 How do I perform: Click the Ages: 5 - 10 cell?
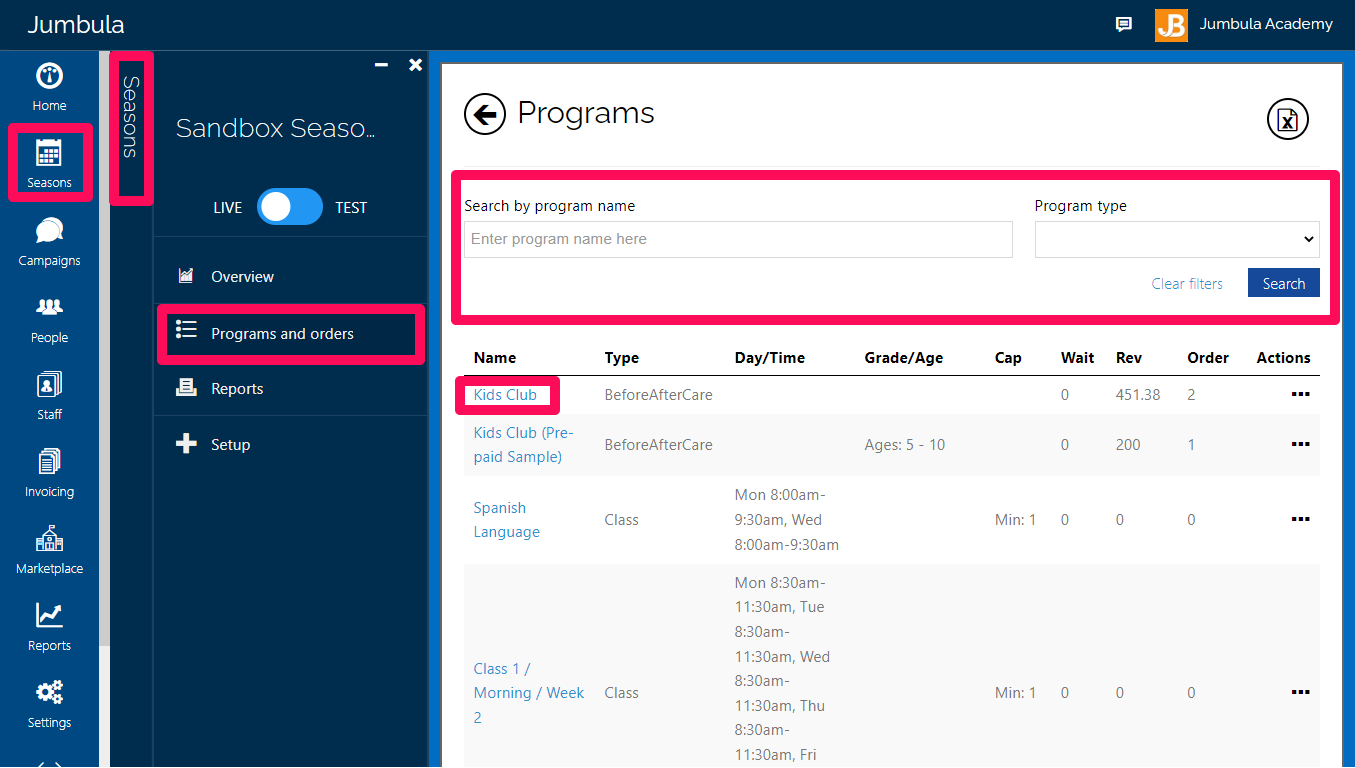point(904,444)
